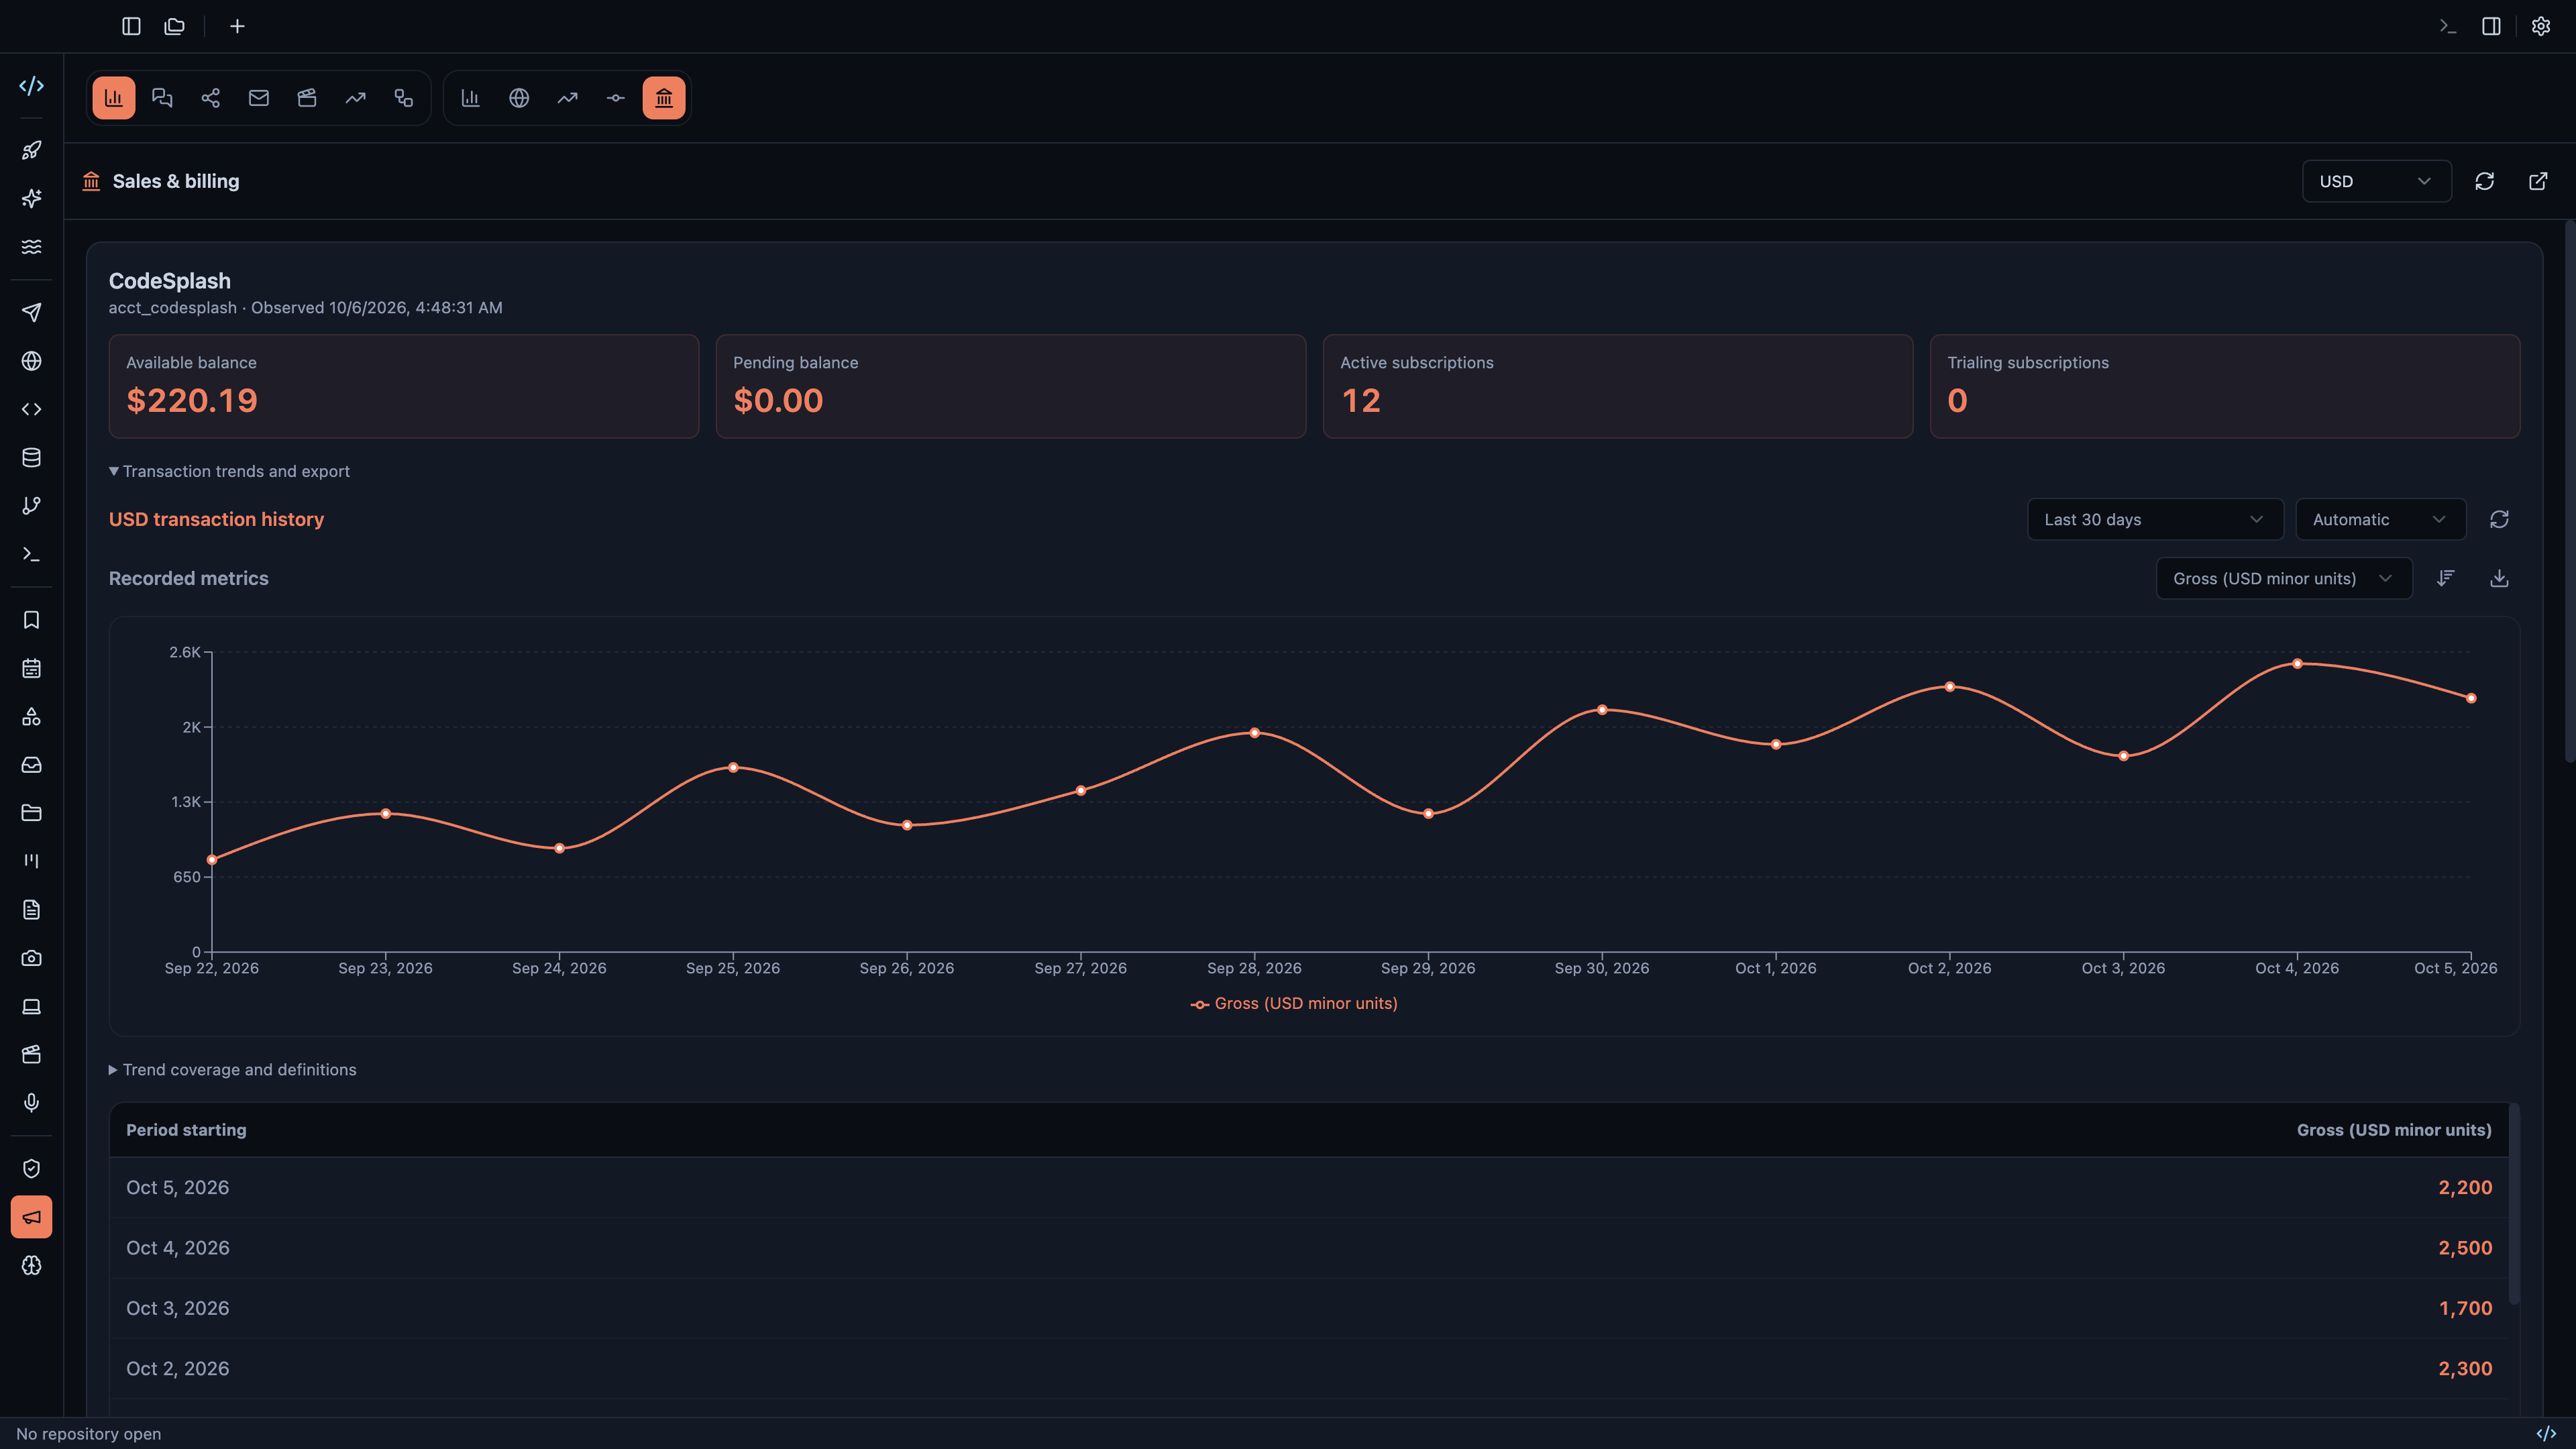Open the git branch sidebar icon
This screenshot has height=1449, width=2576.
(31, 506)
